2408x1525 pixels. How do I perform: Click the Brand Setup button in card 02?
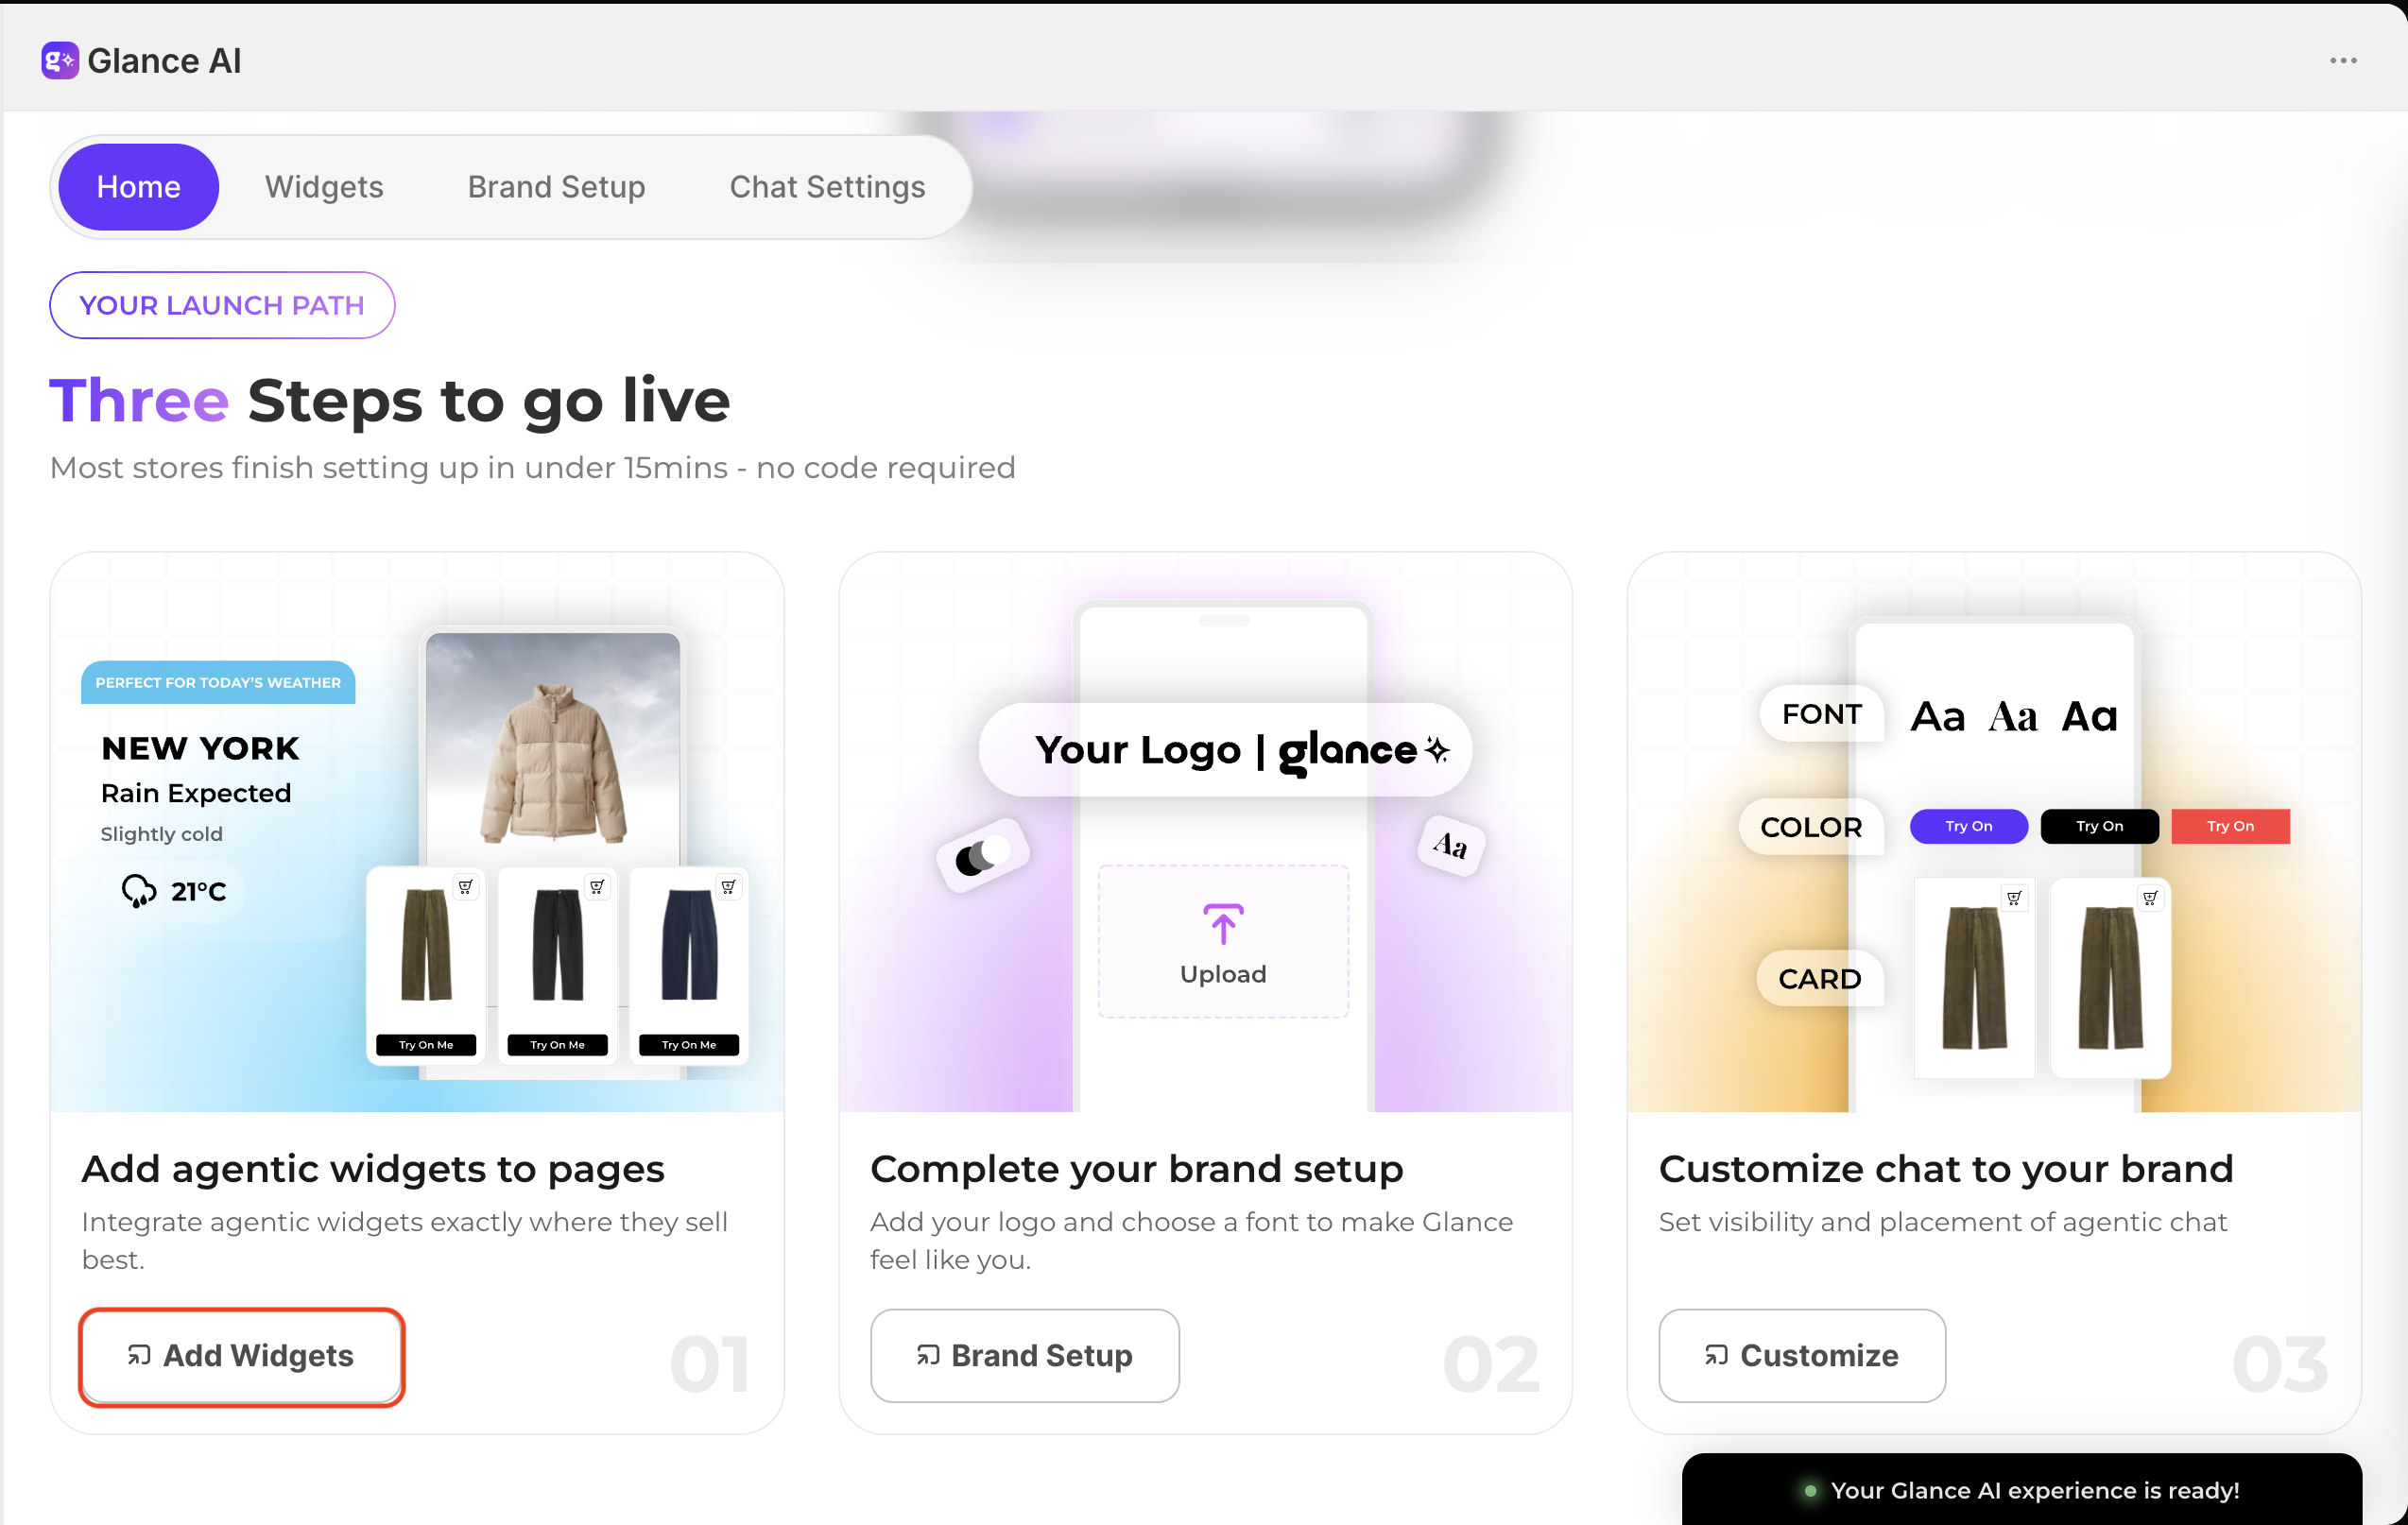[x=1024, y=1356]
